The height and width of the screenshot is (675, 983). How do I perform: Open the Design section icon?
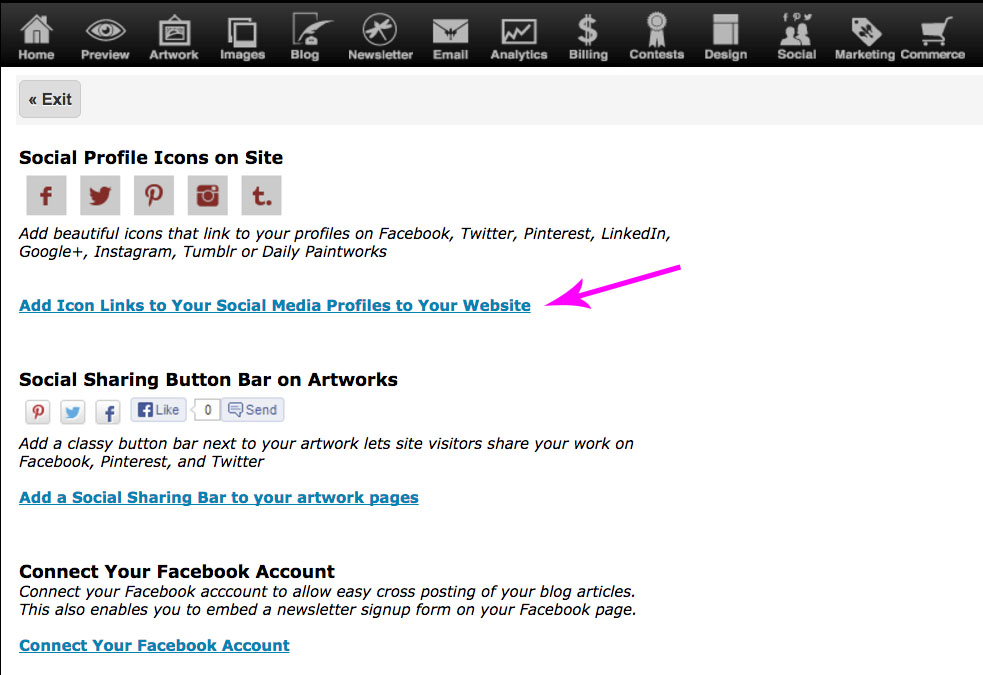point(725,30)
